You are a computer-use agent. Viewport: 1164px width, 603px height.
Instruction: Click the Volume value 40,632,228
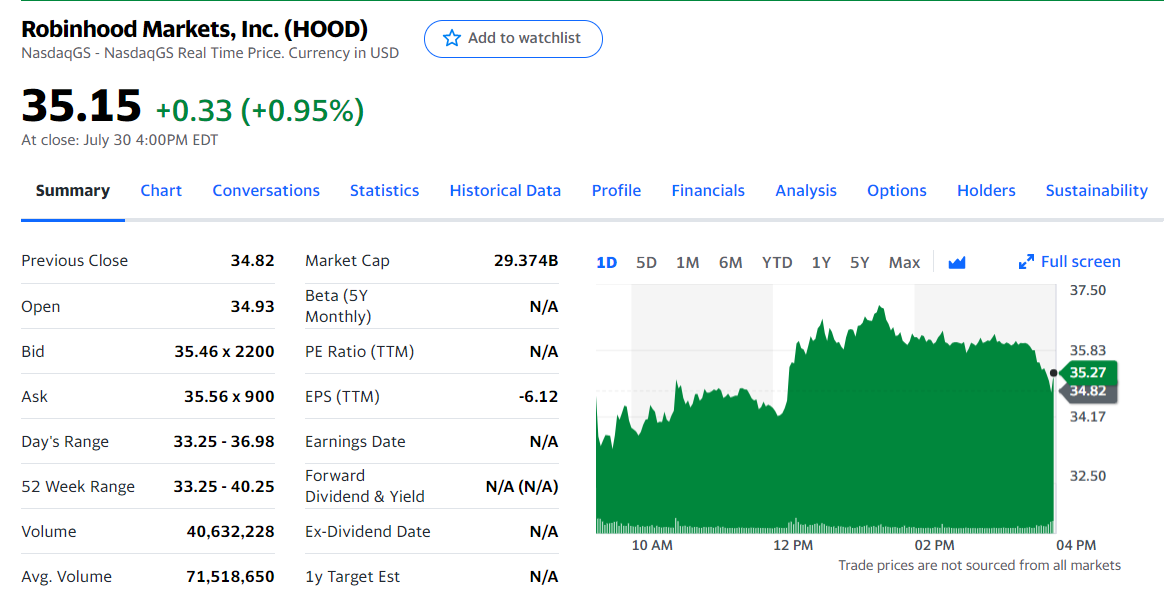coord(230,532)
